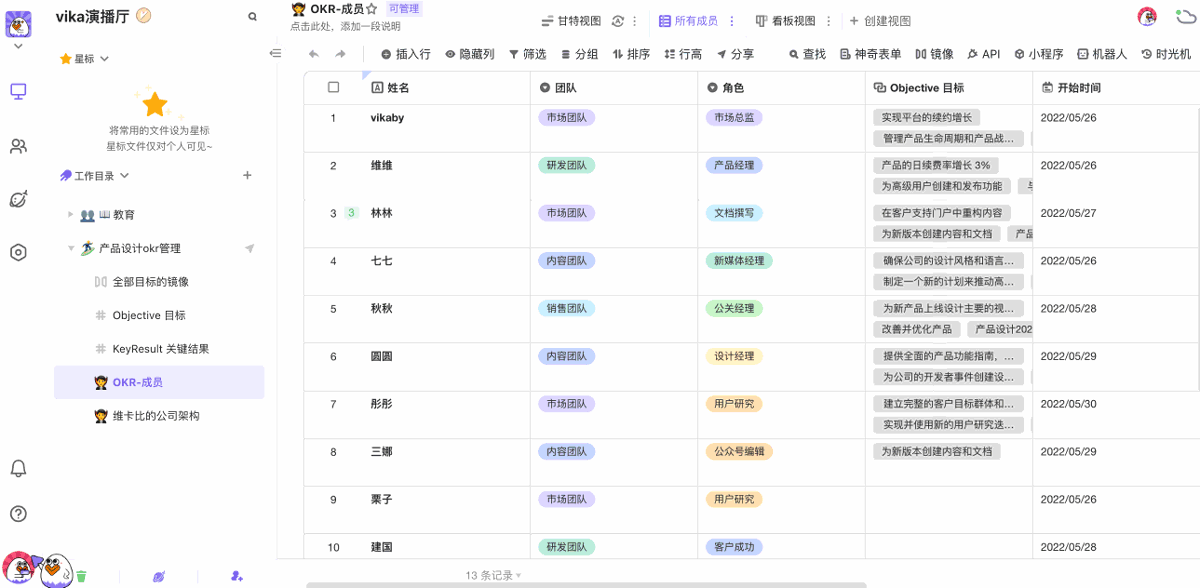Click 插入行 to insert a row
This screenshot has height=588, width=1200.
tap(405, 54)
